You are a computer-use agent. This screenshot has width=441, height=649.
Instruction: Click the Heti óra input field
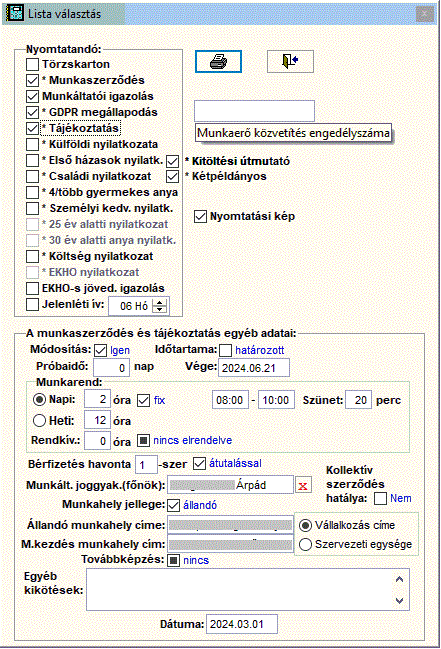pos(97,420)
